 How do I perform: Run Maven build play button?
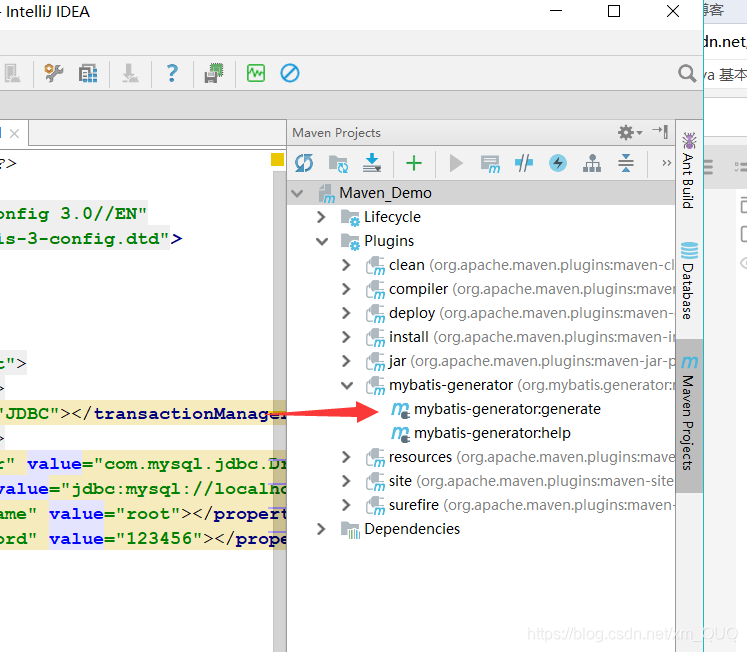tap(456, 163)
